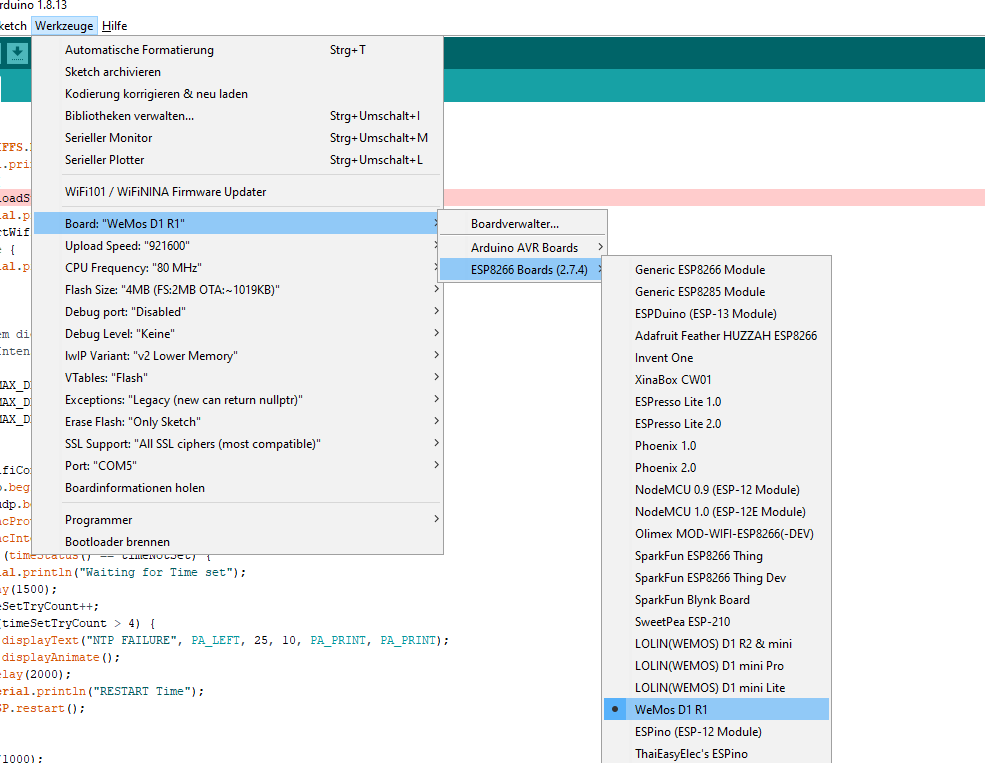
Task: Launch WiFi101 / WiFiNINA Firmware Updater
Action: pos(166,192)
